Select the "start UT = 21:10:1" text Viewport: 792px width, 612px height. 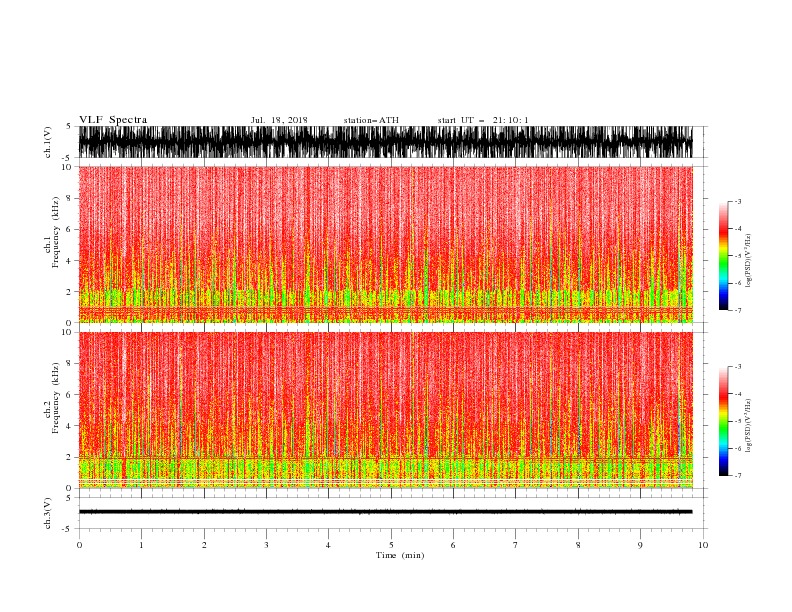(x=483, y=120)
